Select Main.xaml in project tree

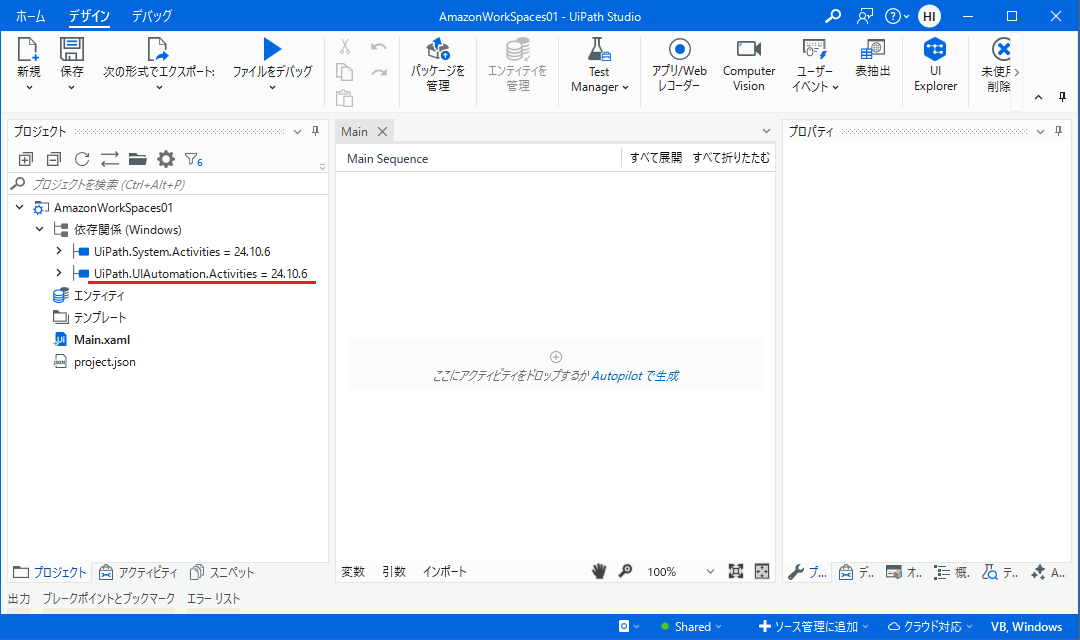[x=102, y=340]
